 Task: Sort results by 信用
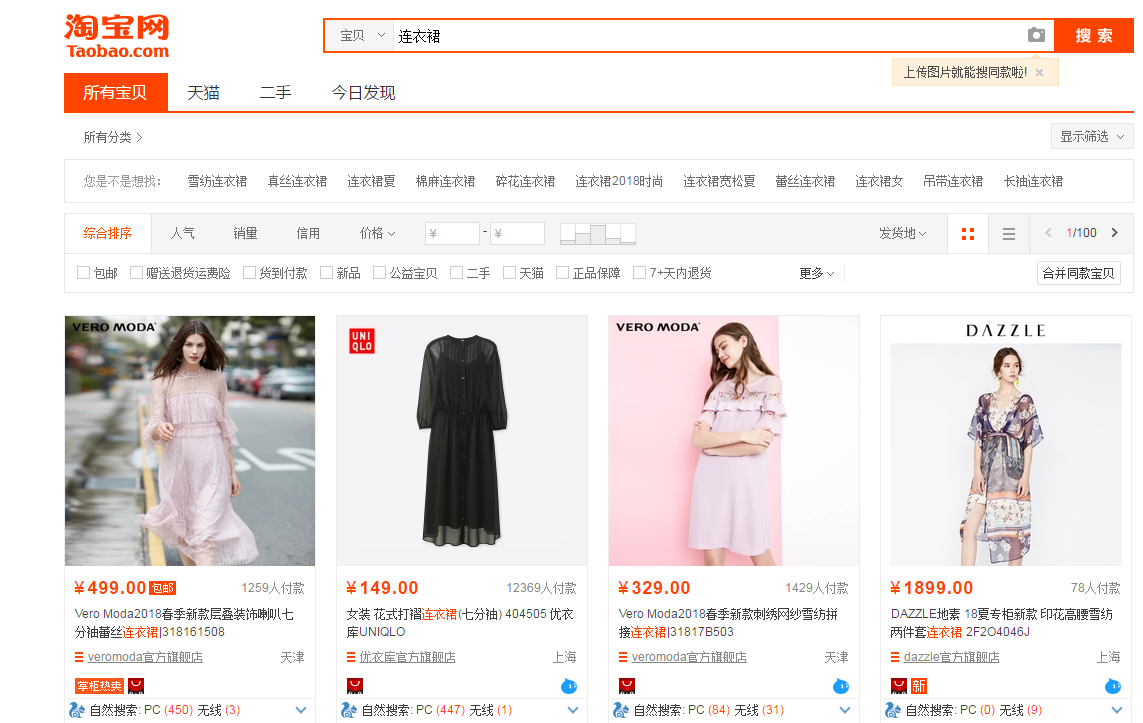[308, 233]
